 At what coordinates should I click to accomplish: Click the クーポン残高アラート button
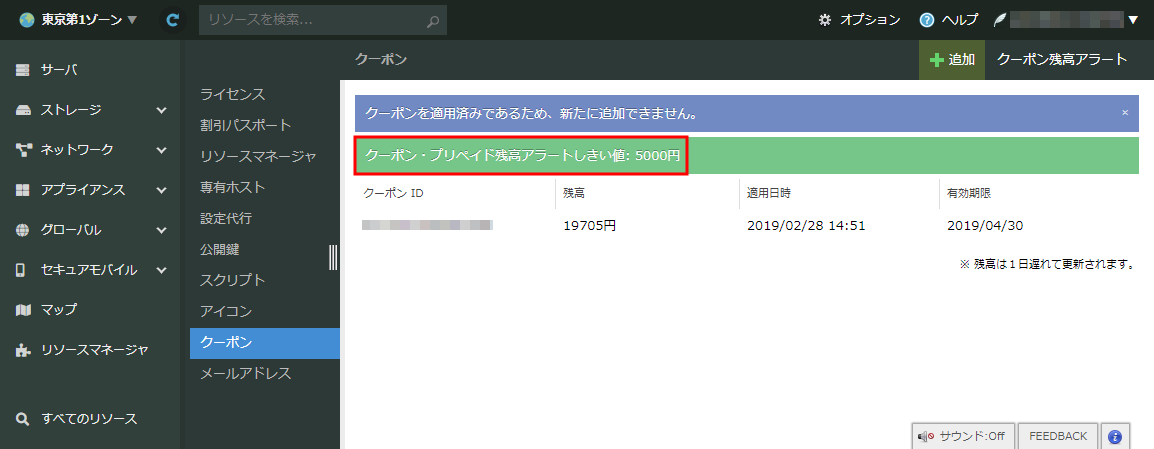coord(1062,60)
